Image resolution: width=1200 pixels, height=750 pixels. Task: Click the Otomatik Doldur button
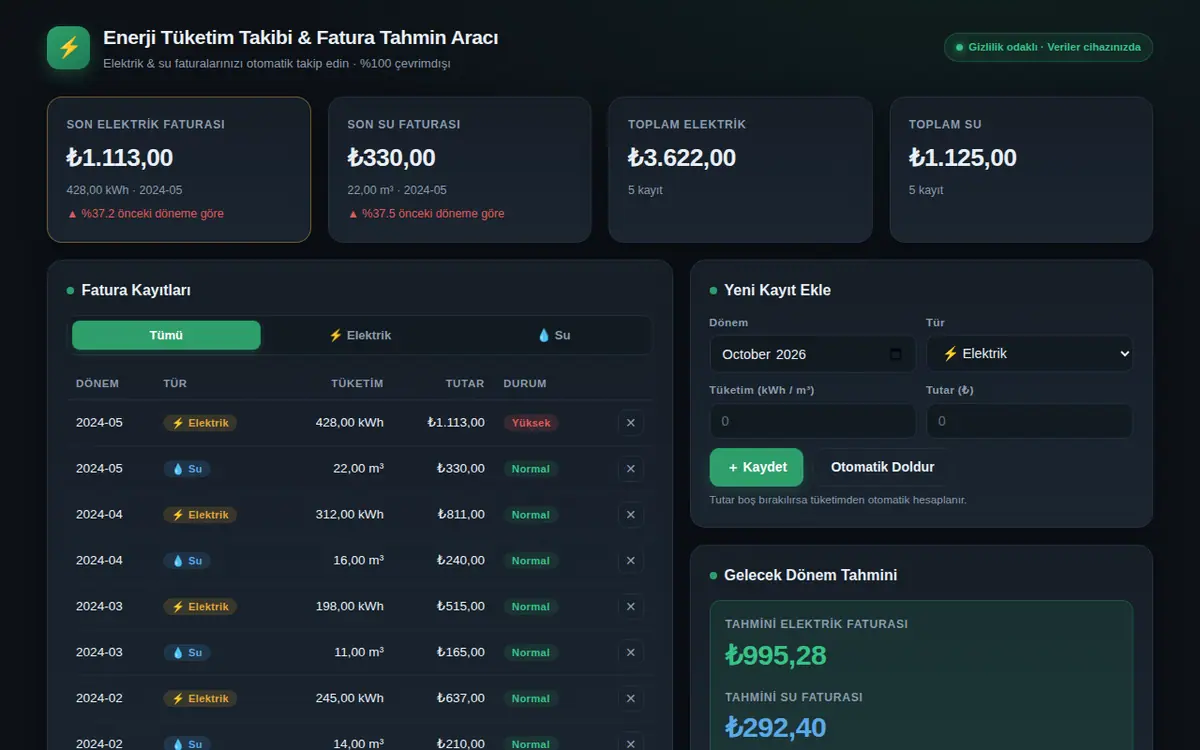882,467
